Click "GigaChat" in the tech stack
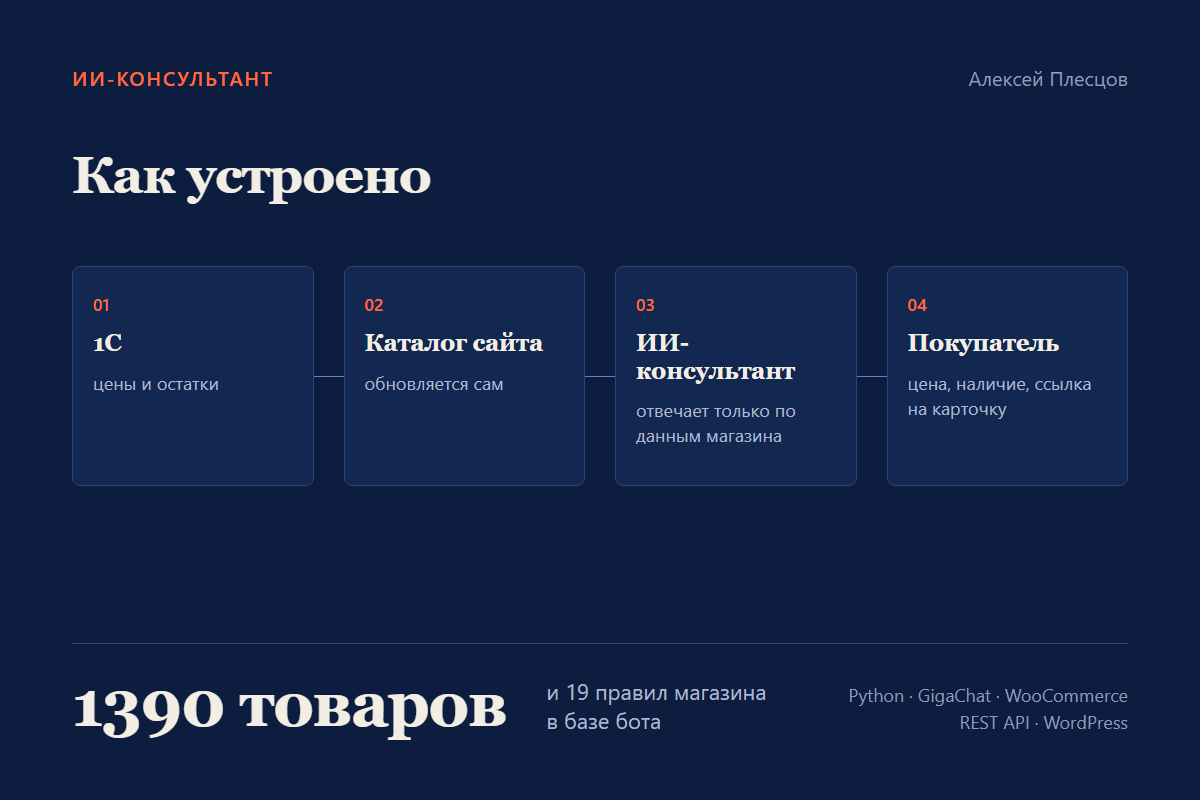 [x=954, y=696]
